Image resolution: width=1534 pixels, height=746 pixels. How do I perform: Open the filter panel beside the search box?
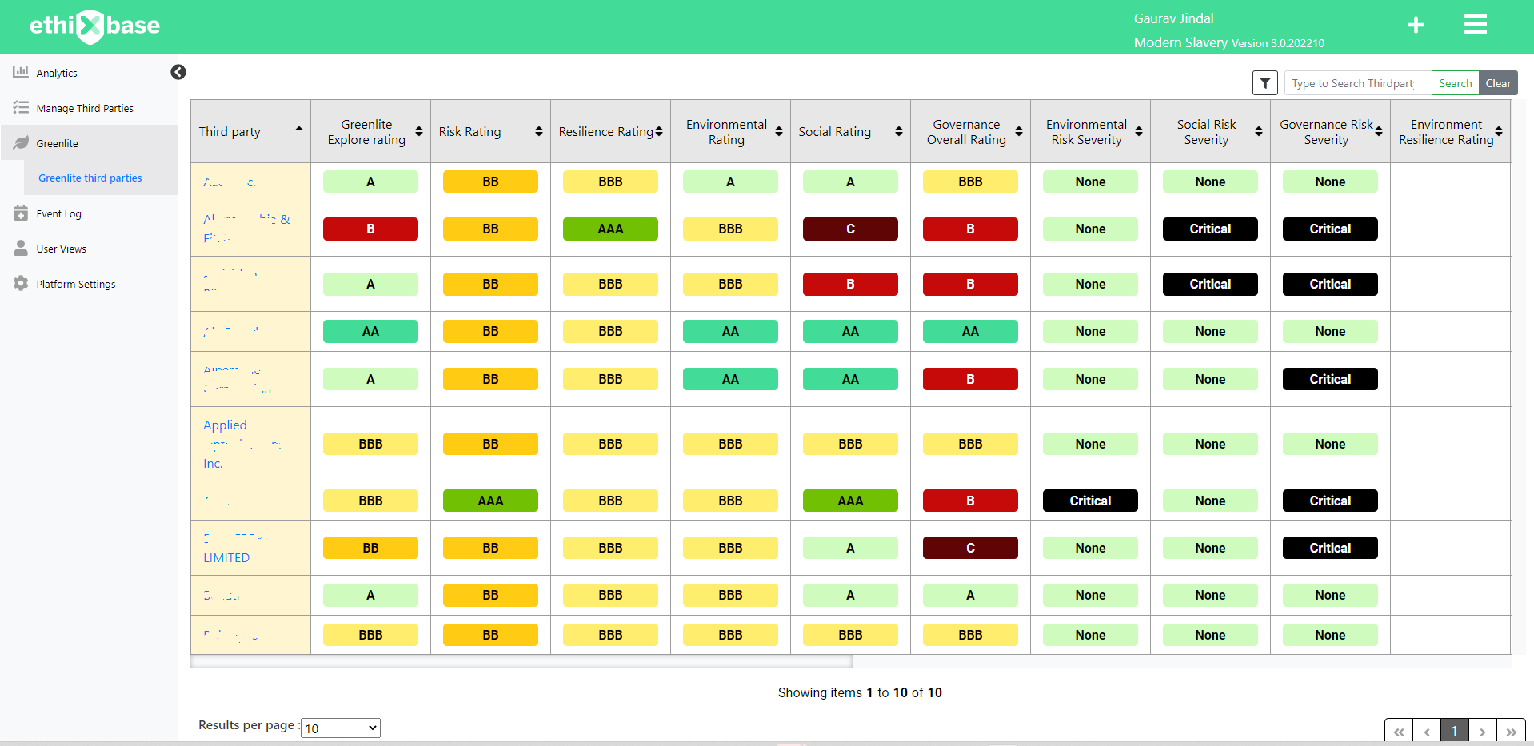point(1264,82)
